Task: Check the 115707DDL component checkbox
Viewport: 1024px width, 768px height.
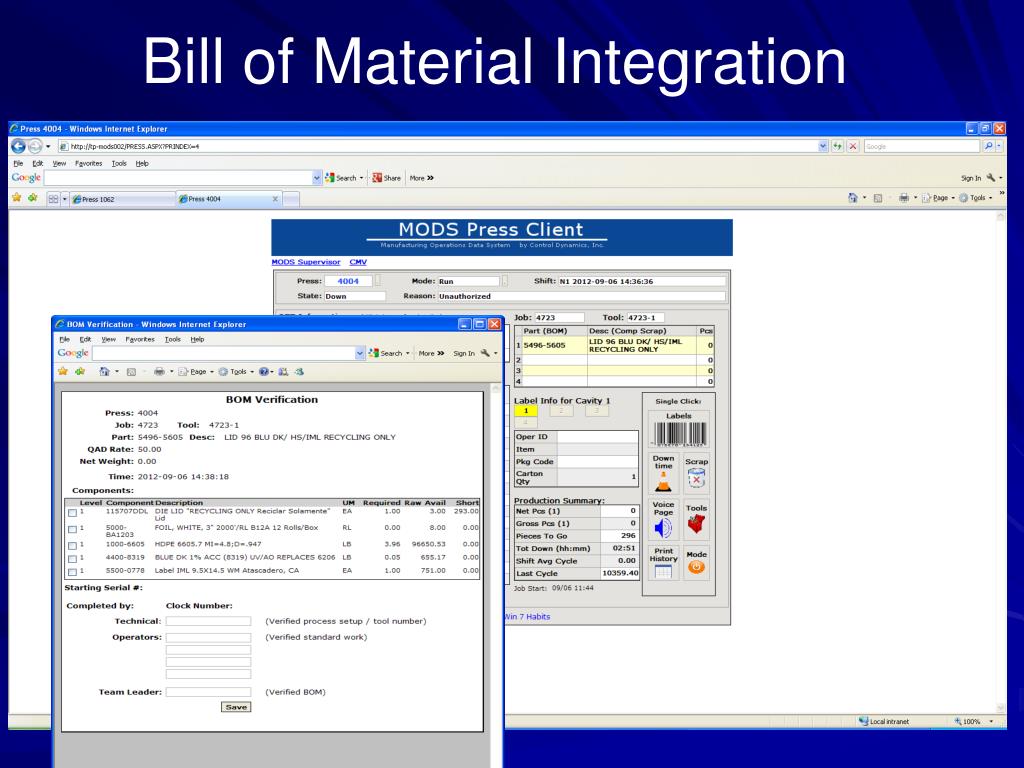Action: (72, 513)
